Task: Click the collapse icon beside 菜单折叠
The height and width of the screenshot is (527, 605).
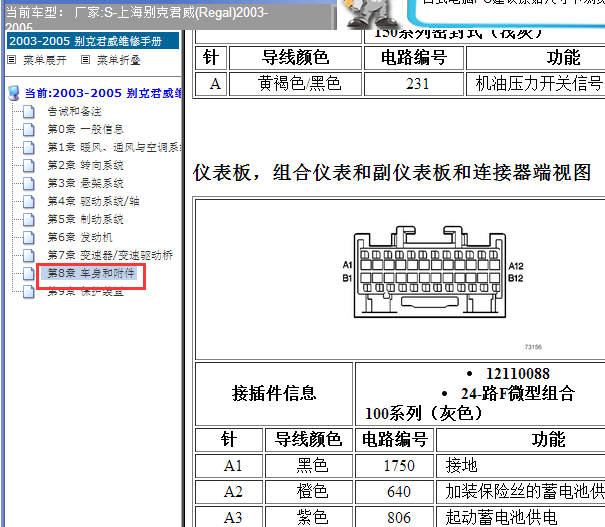Action: pos(85,60)
